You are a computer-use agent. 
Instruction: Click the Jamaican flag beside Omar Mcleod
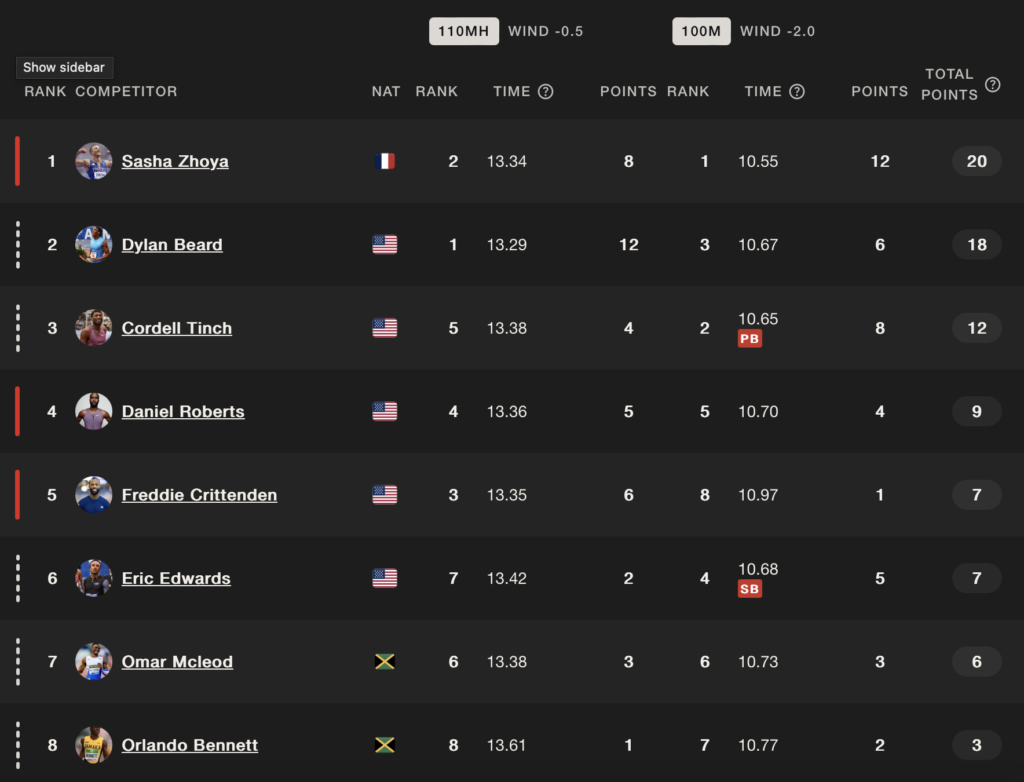point(385,661)
